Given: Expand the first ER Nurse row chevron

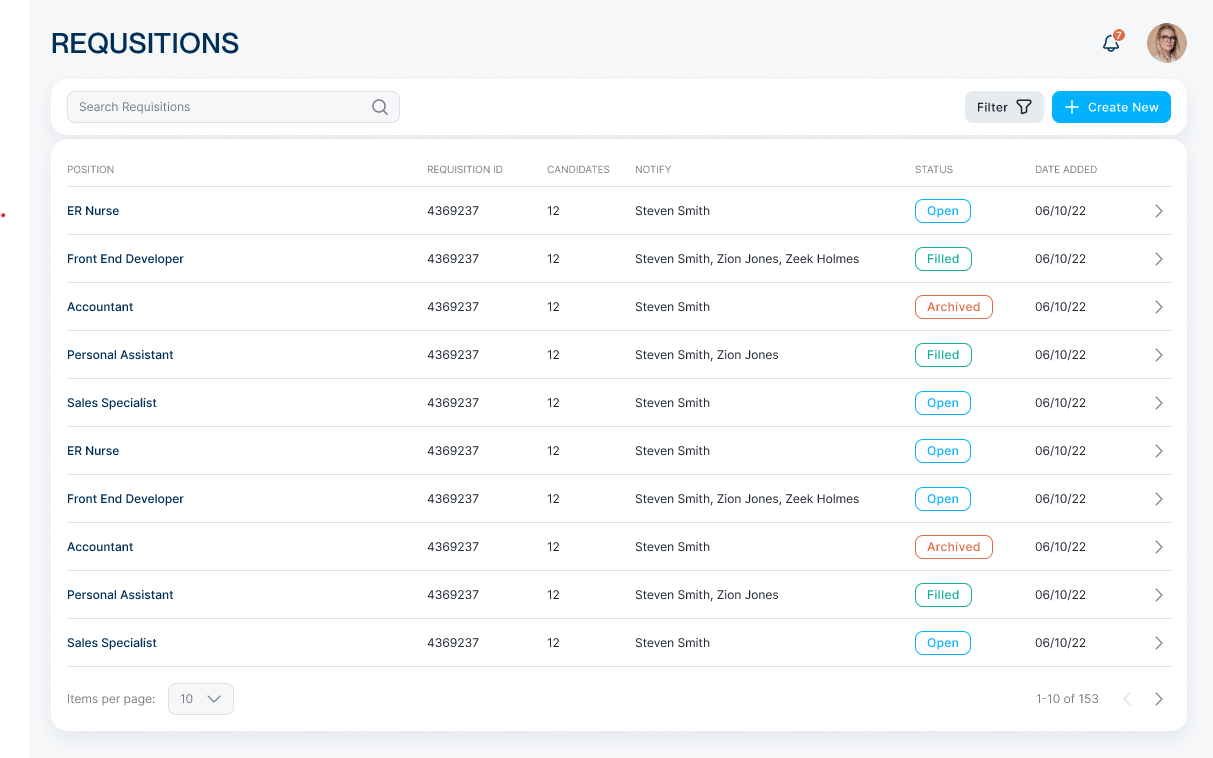Looking at the screenshot, I should (1159, 211).
